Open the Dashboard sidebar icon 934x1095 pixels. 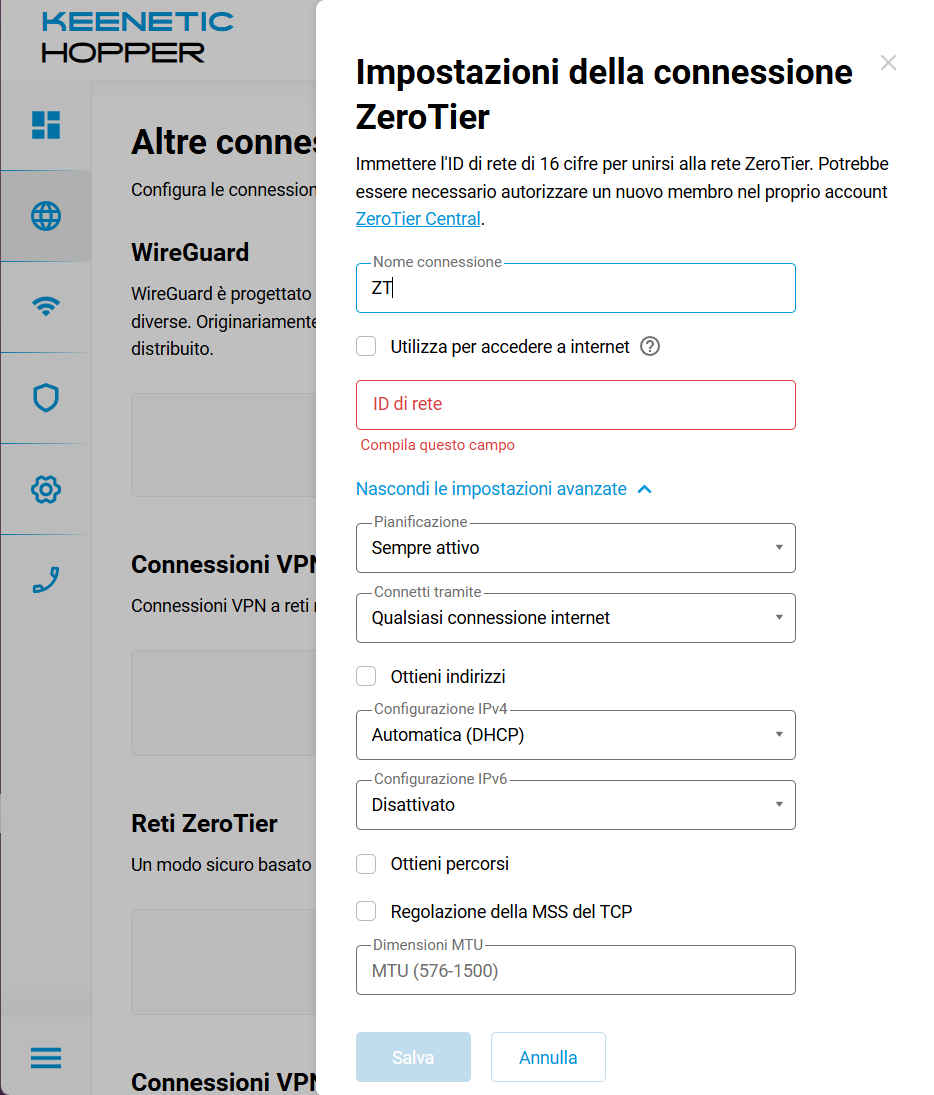point(46,125)
